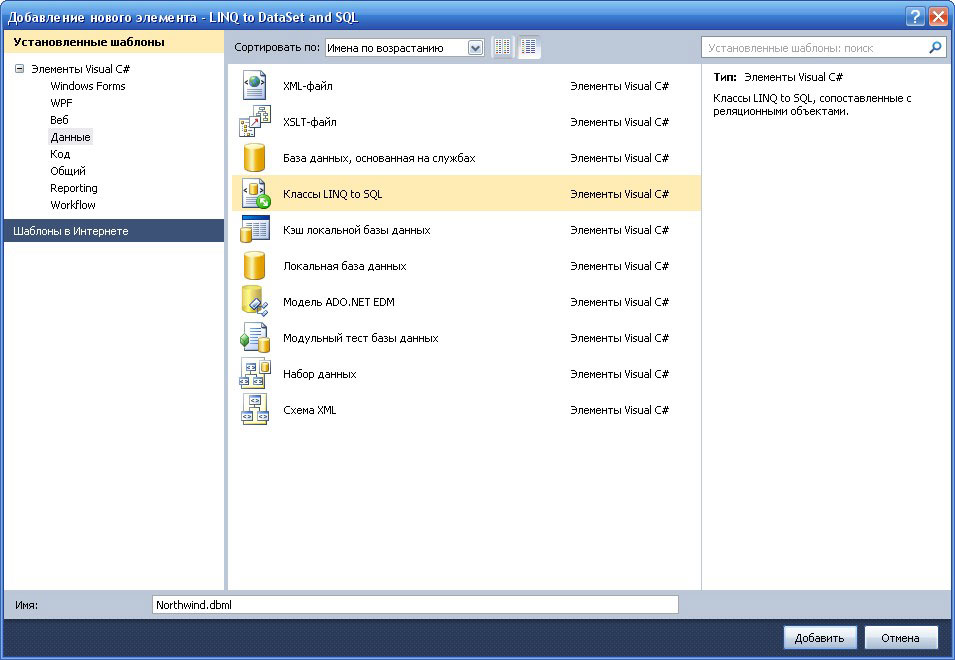Switch to medium icons list view
955x660 pixels.
(529, 47)
